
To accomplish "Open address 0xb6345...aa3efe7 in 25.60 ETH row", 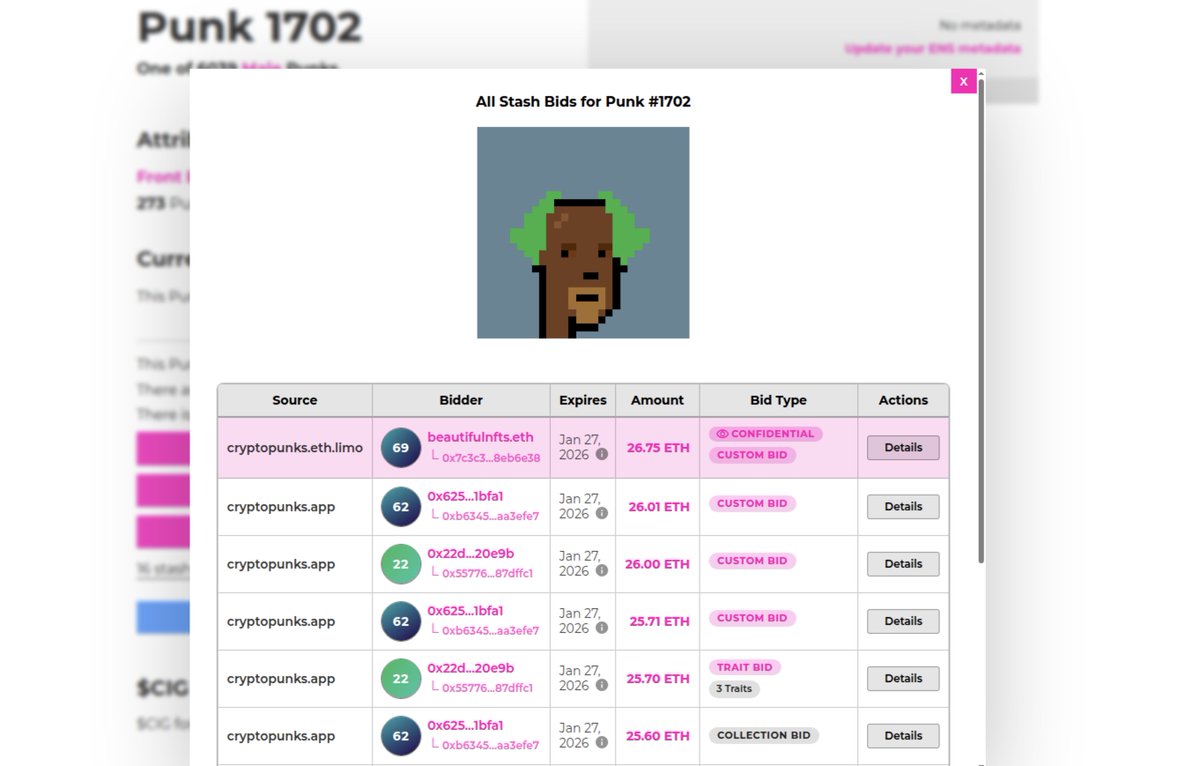I will [x=490, y=746].
